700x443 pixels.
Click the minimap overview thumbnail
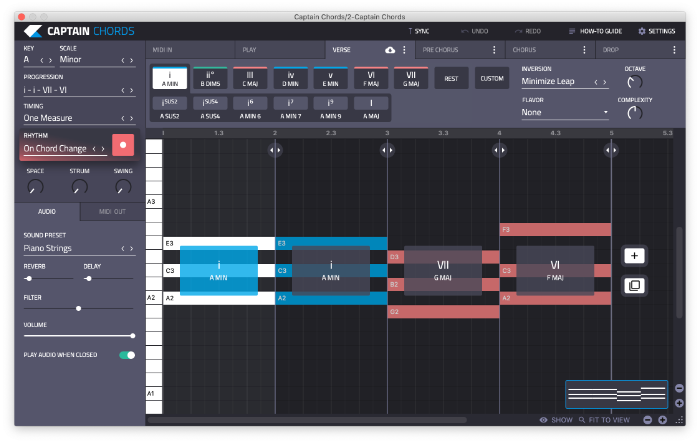616,394
